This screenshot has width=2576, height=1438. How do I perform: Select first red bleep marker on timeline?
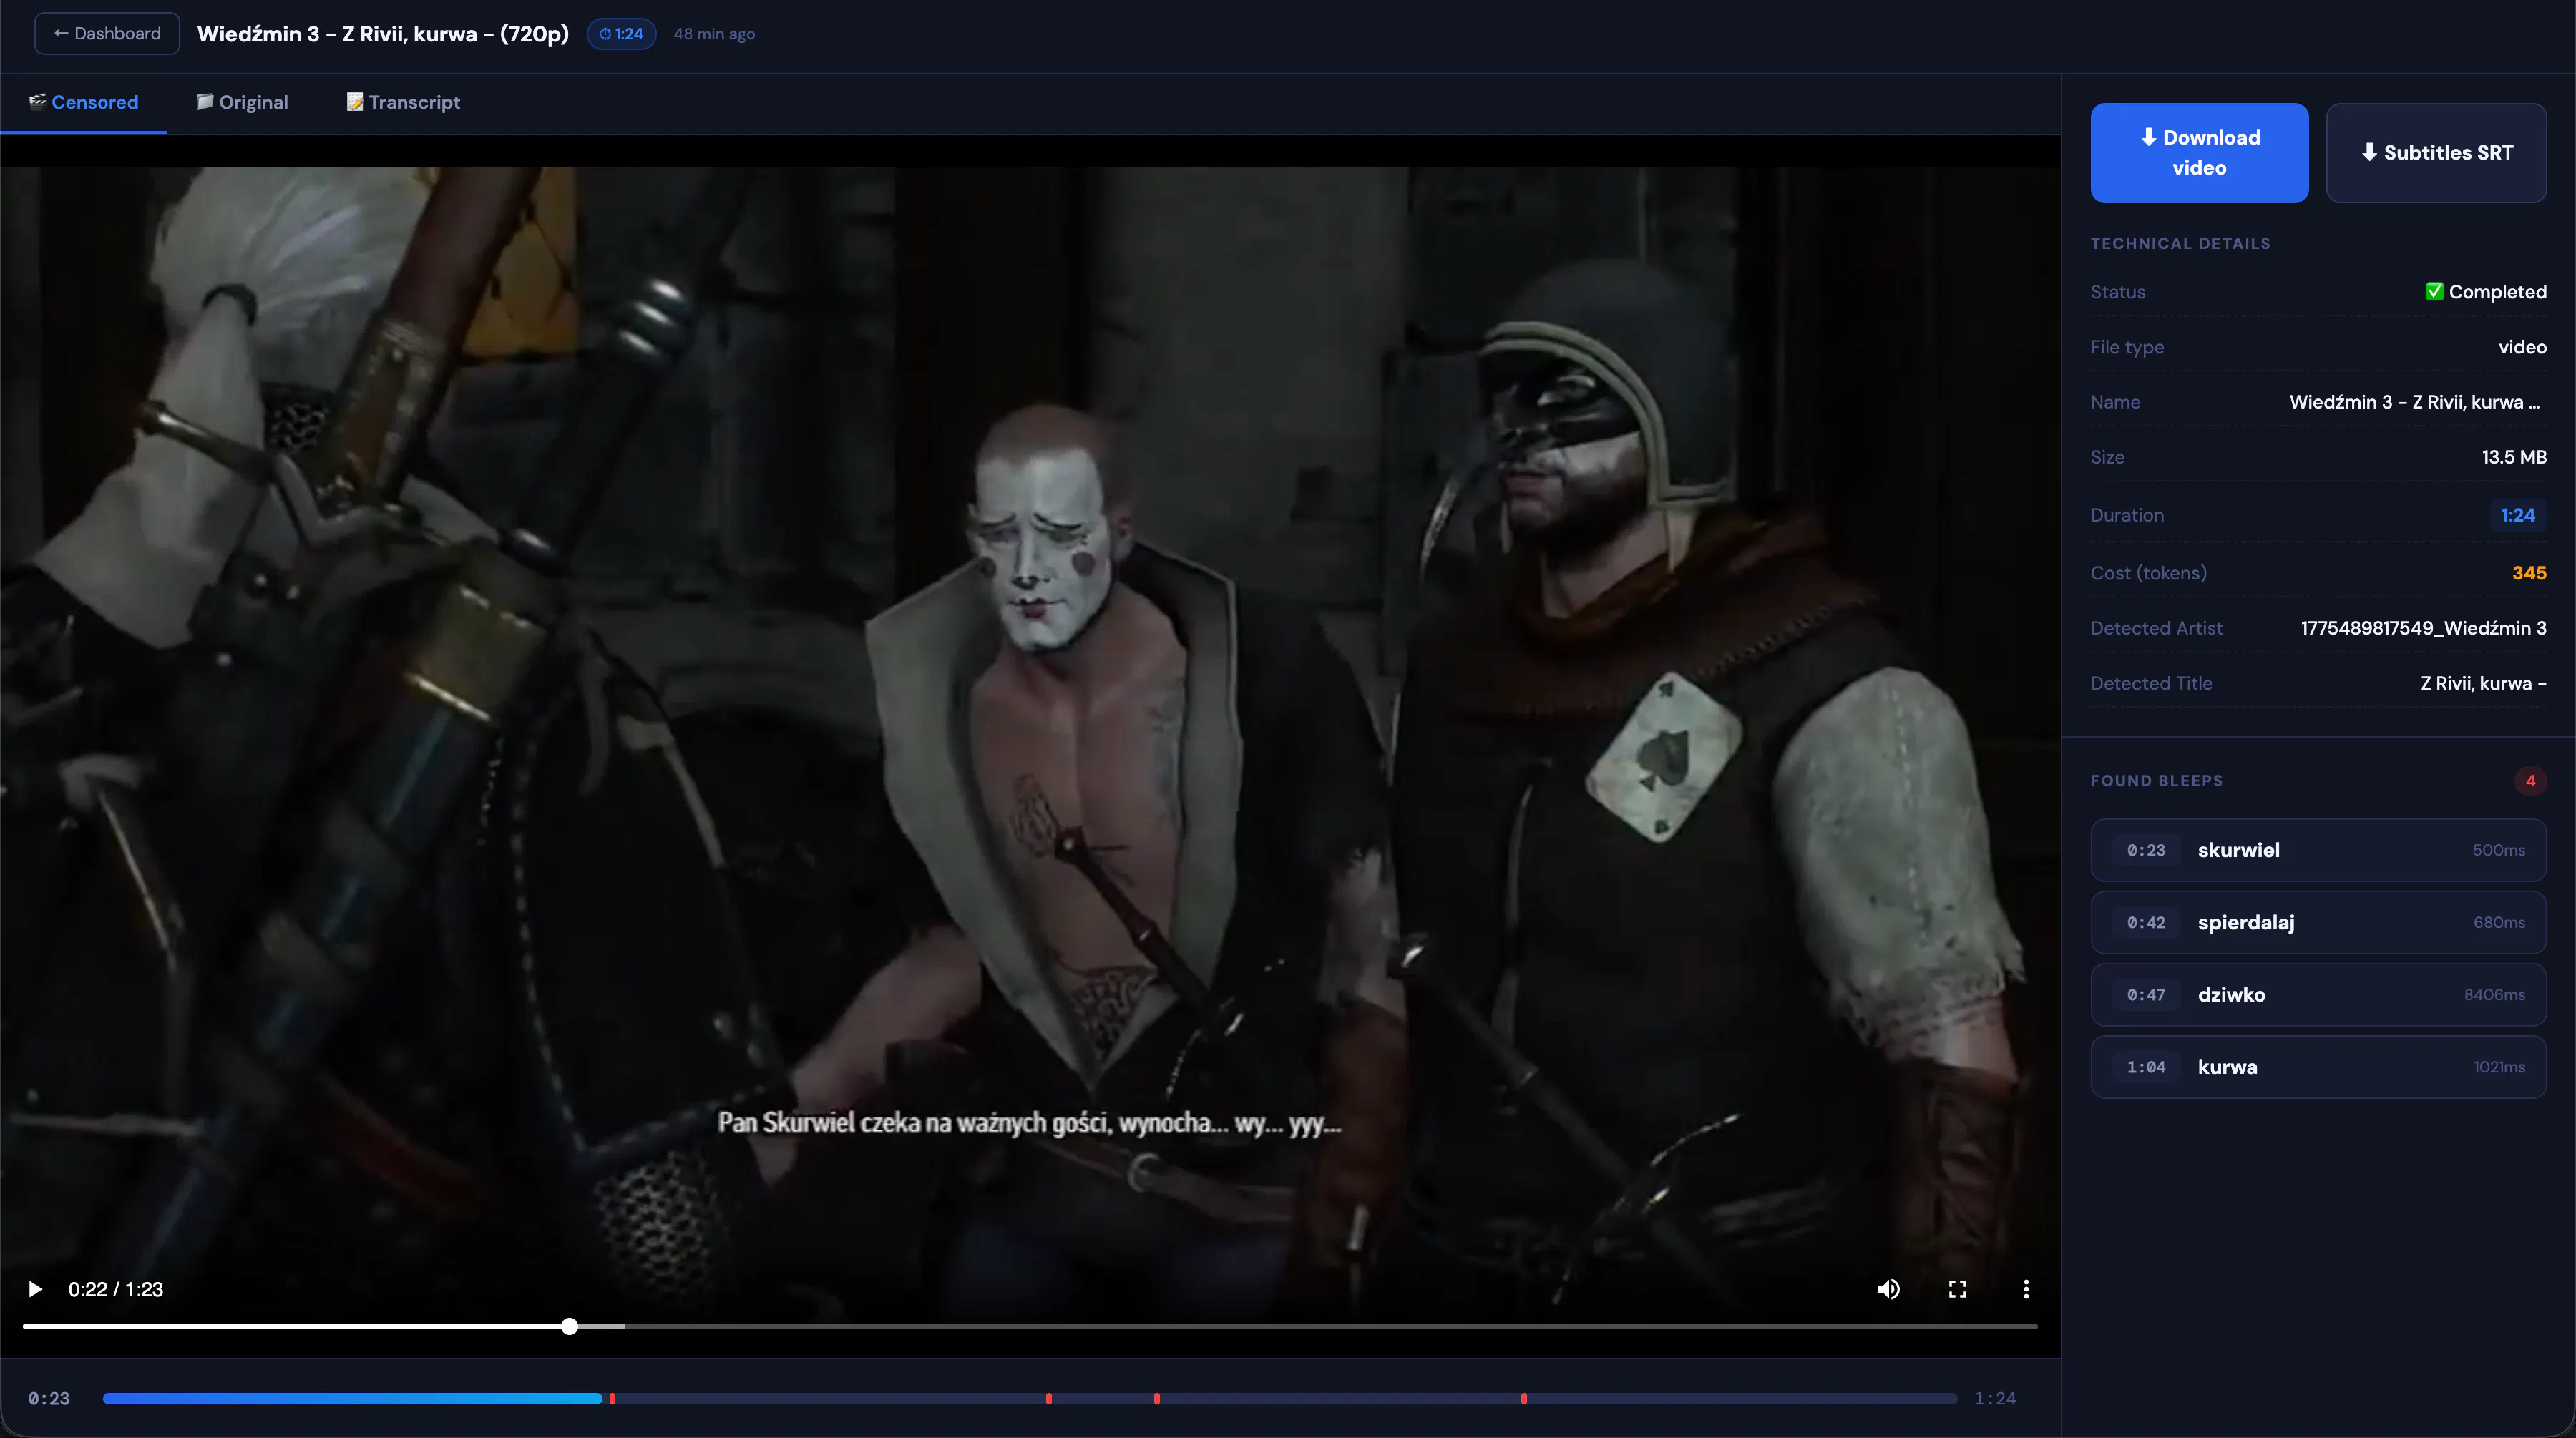point(612,1398)
